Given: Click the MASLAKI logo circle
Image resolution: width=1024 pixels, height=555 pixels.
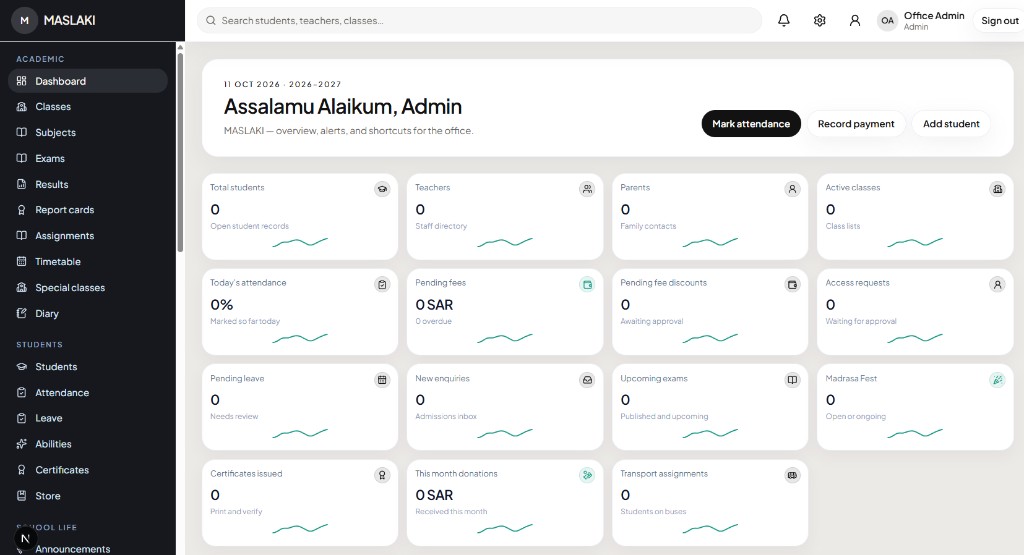Looking at the screenshot, I should 24,20.
